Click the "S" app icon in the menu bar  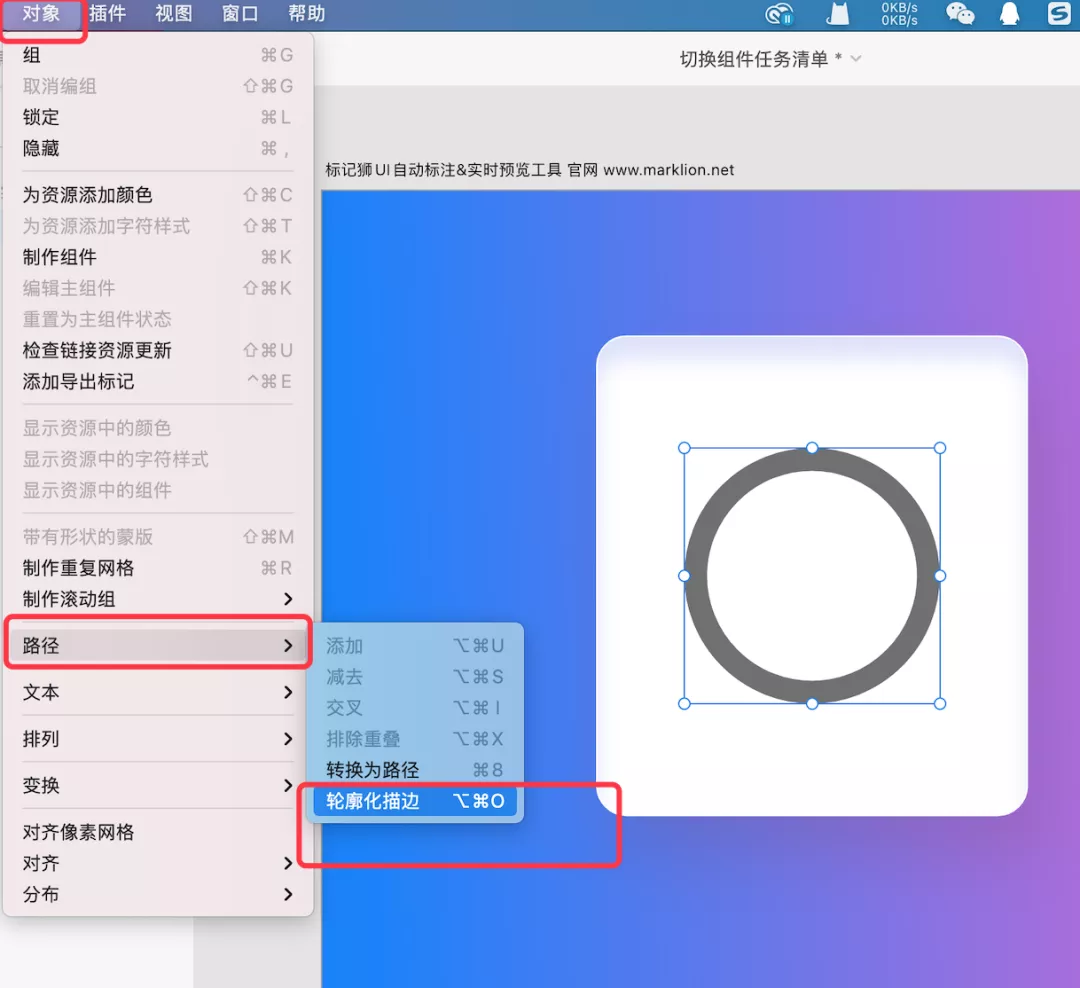(x=1062, y=15)
